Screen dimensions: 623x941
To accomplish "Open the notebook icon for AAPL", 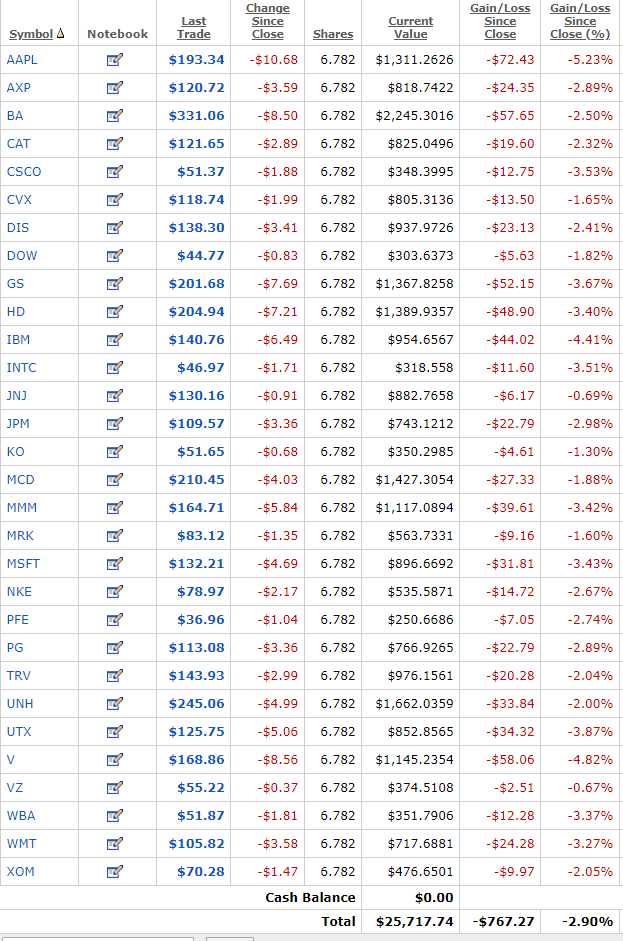I will click(114, 60).
